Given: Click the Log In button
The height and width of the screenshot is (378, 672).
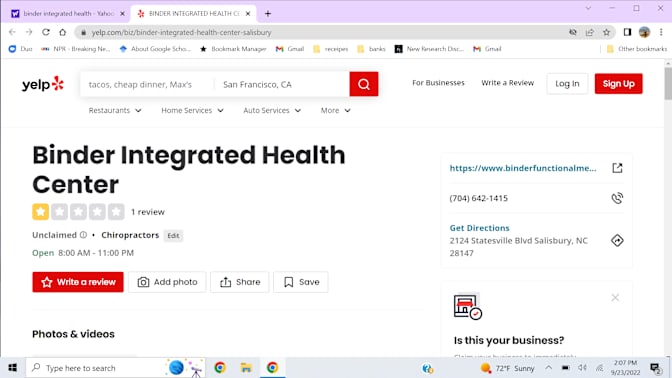Looking at the screenshot, I should pos(567,84).
